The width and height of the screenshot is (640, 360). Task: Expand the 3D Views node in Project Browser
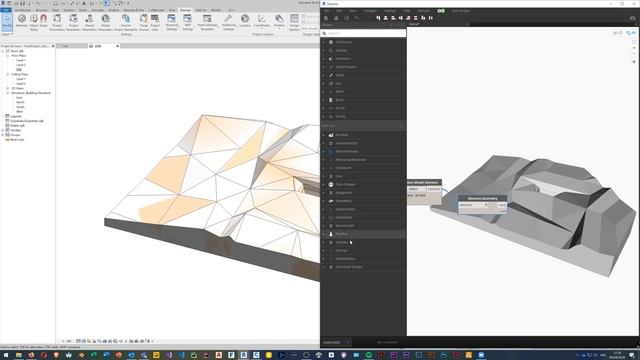pos(8,88)
